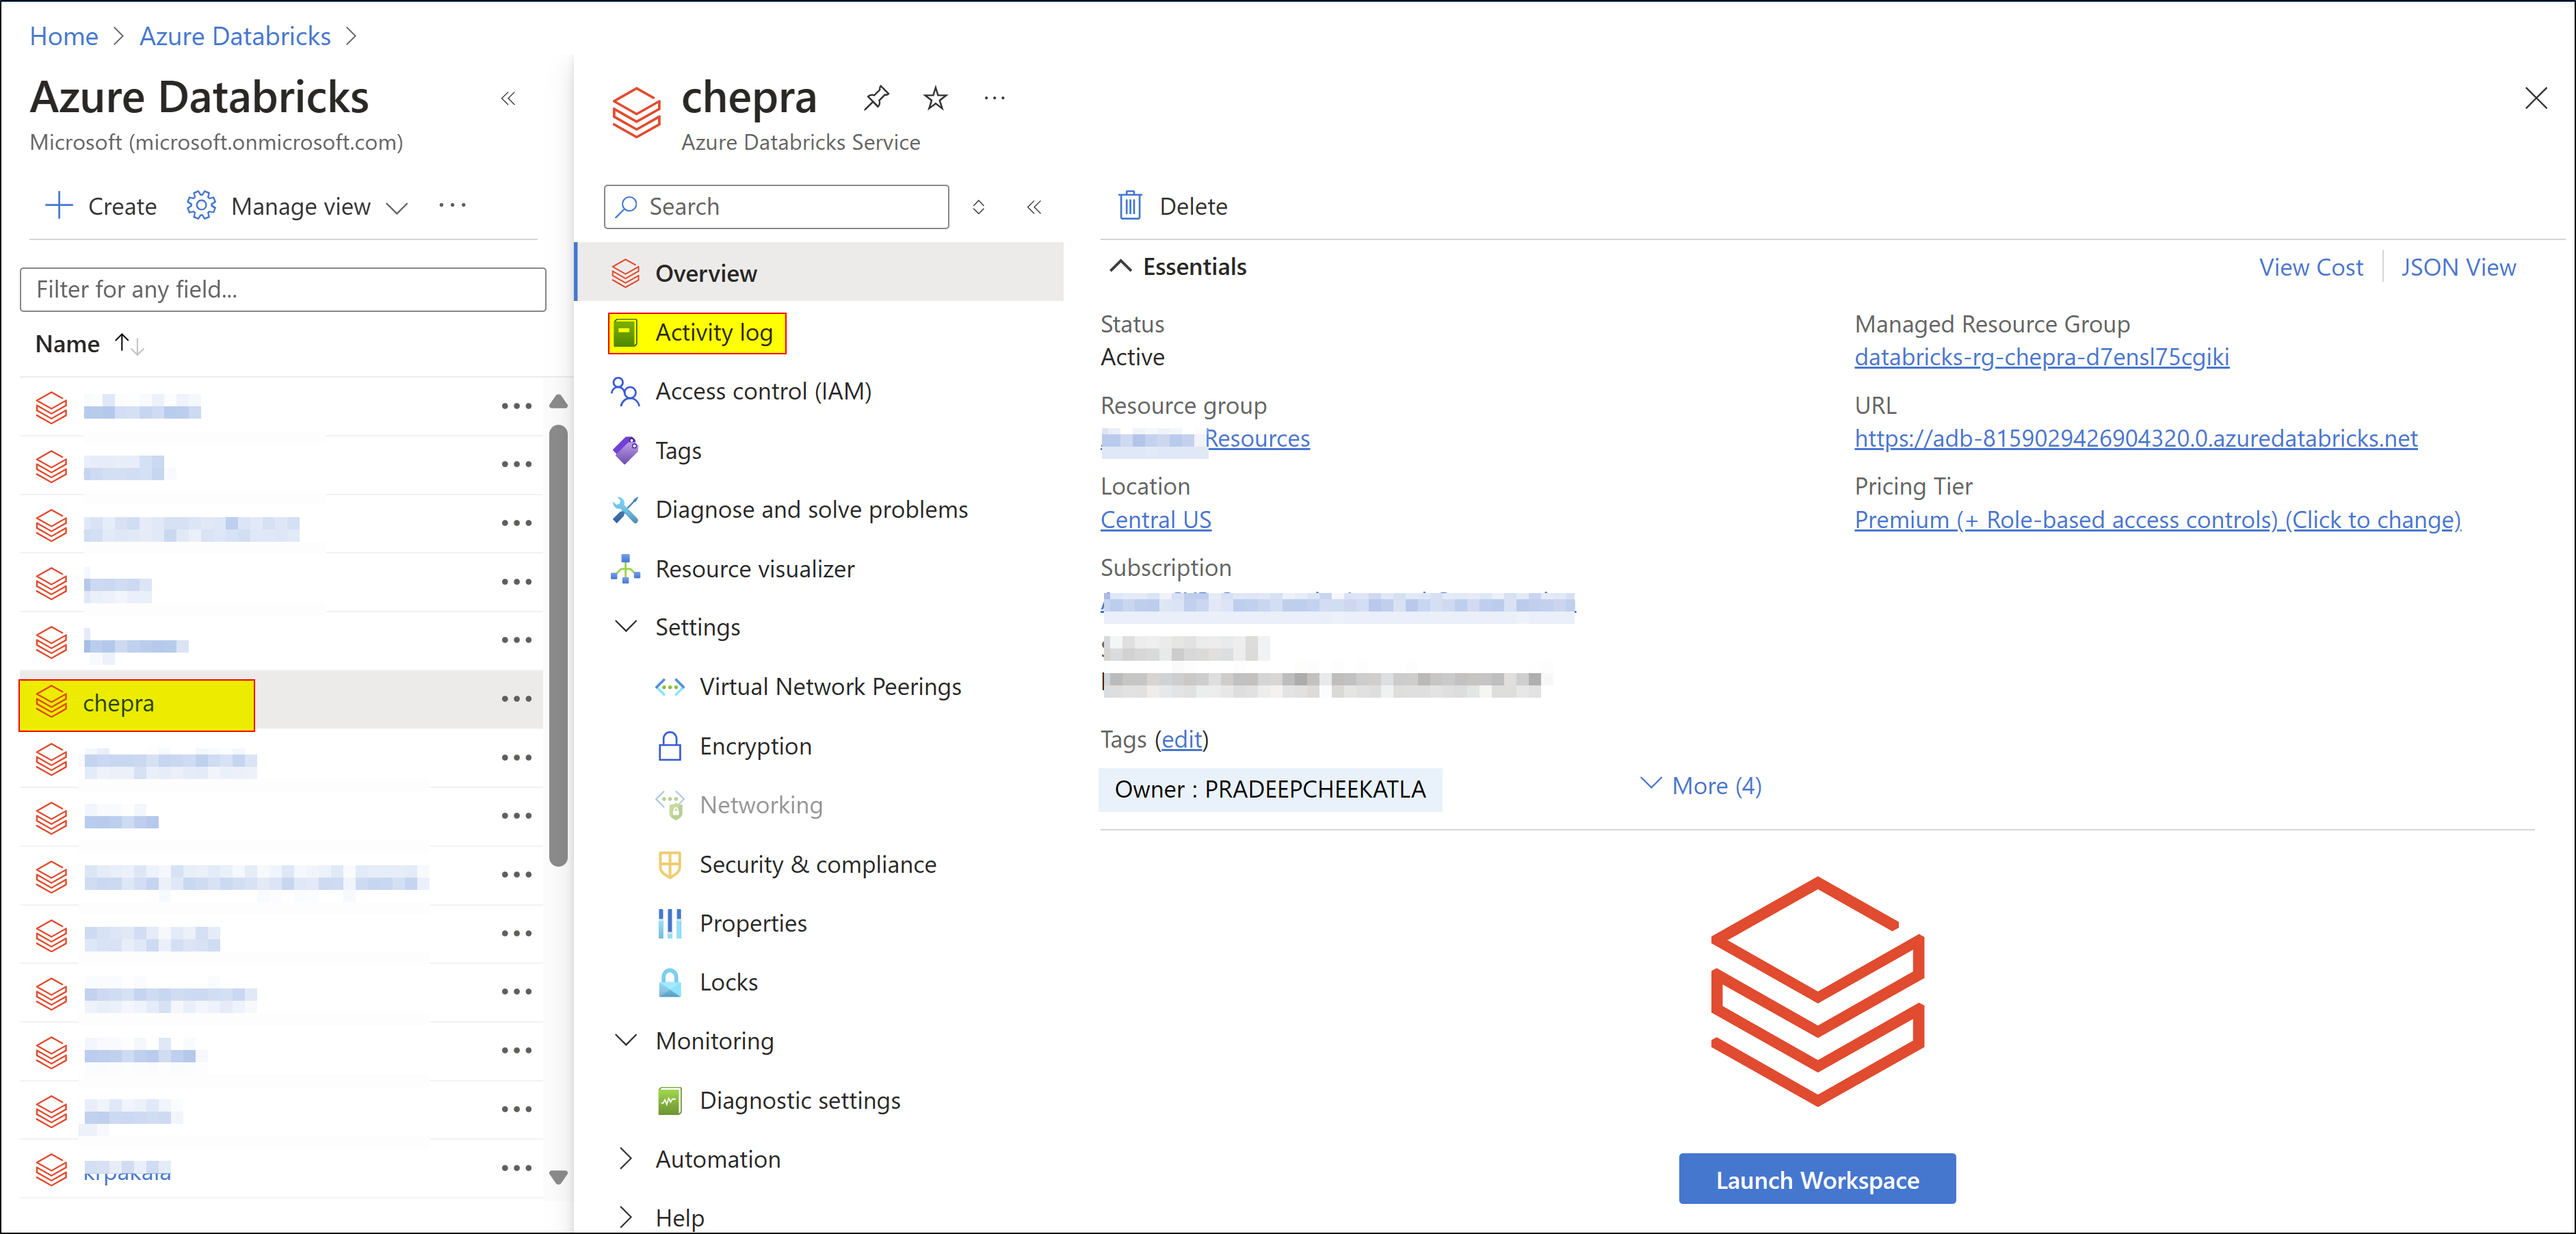
Task: Open the Activity log menu item
Action: click(713, 332)
